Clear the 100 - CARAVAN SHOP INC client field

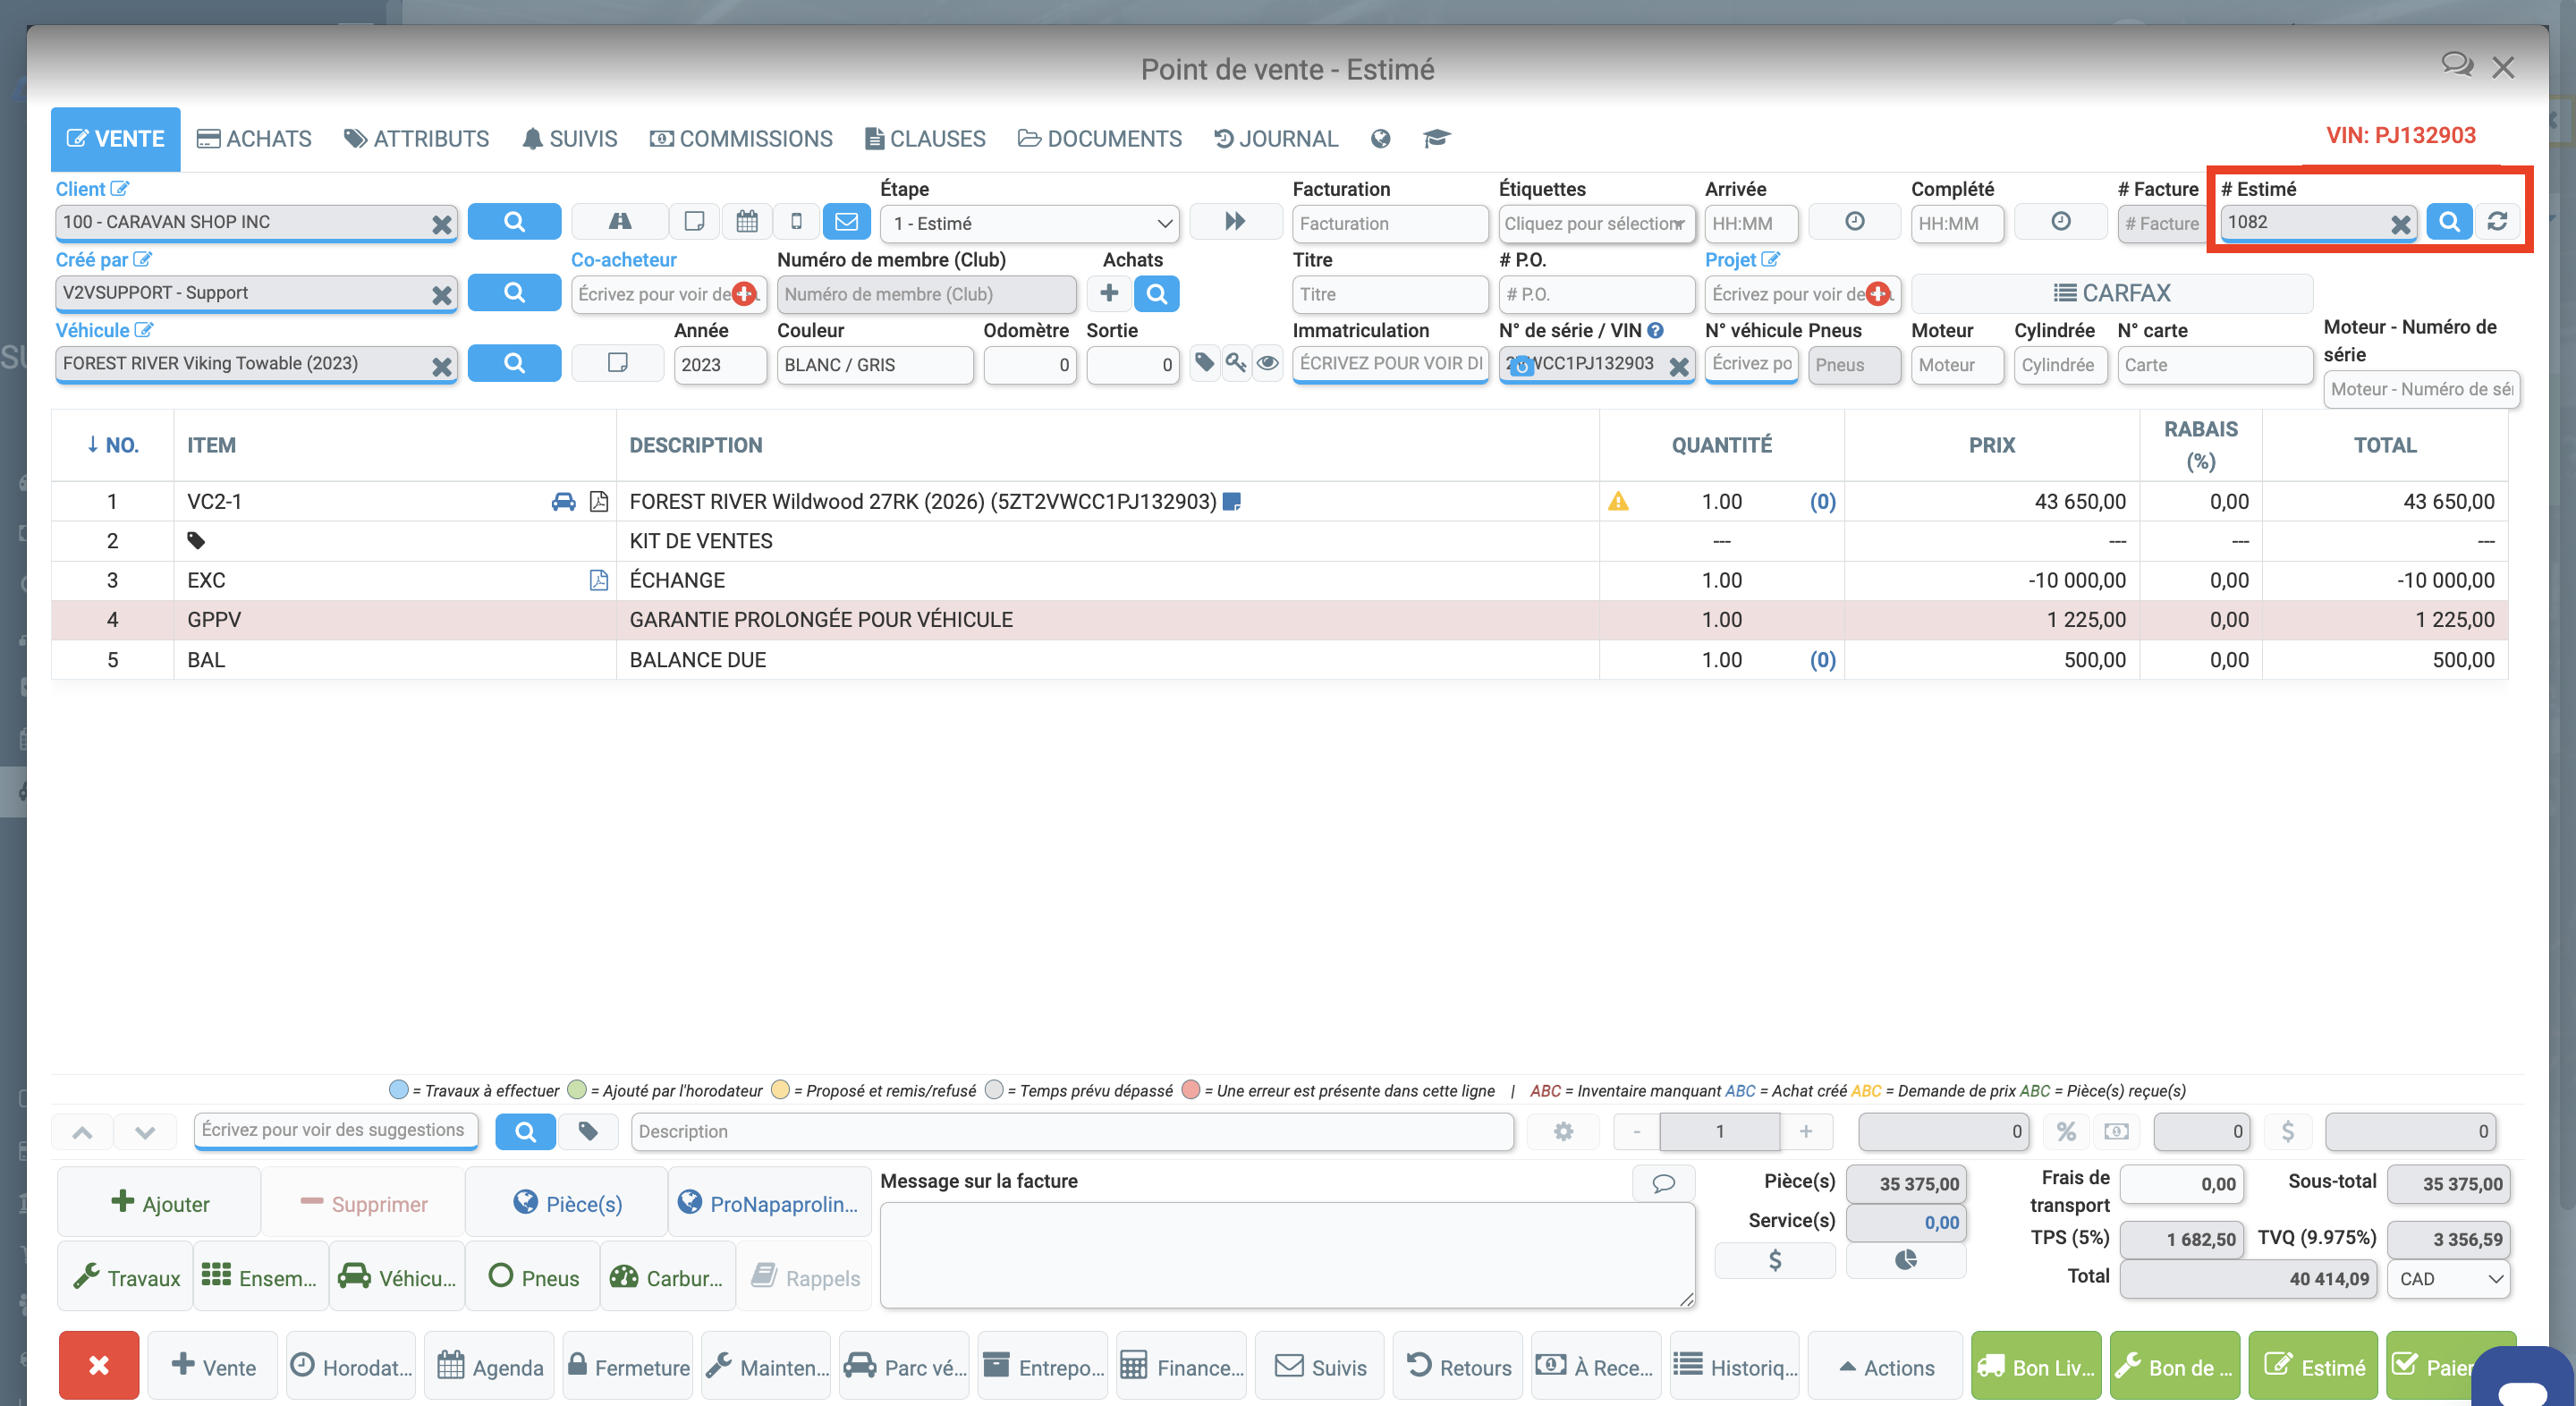[441, 224]
